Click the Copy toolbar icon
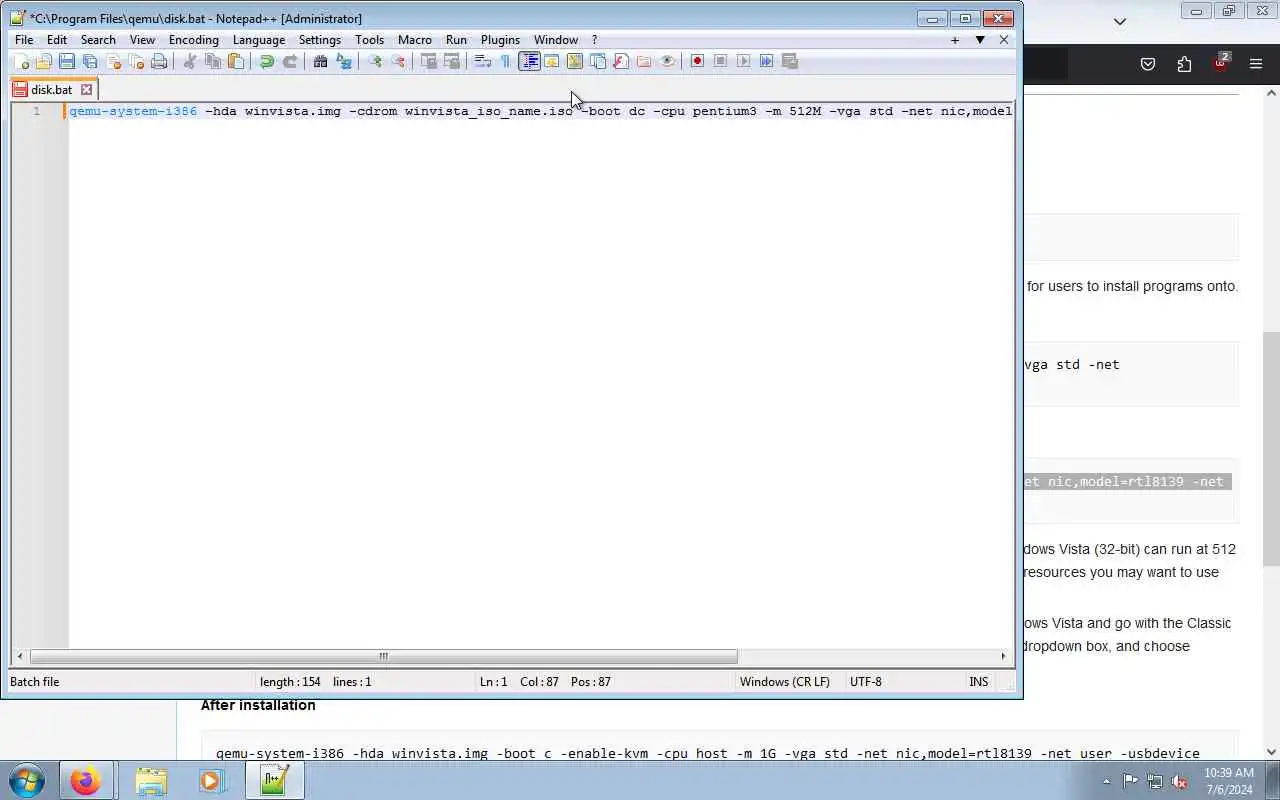 click(213, 61)
